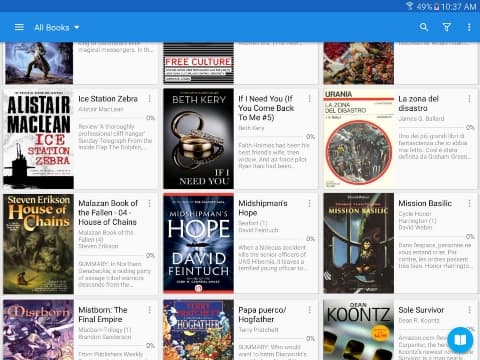Tap the floating open-book reading button
This screenshot has width=480, height=360.
coord(460,340)
